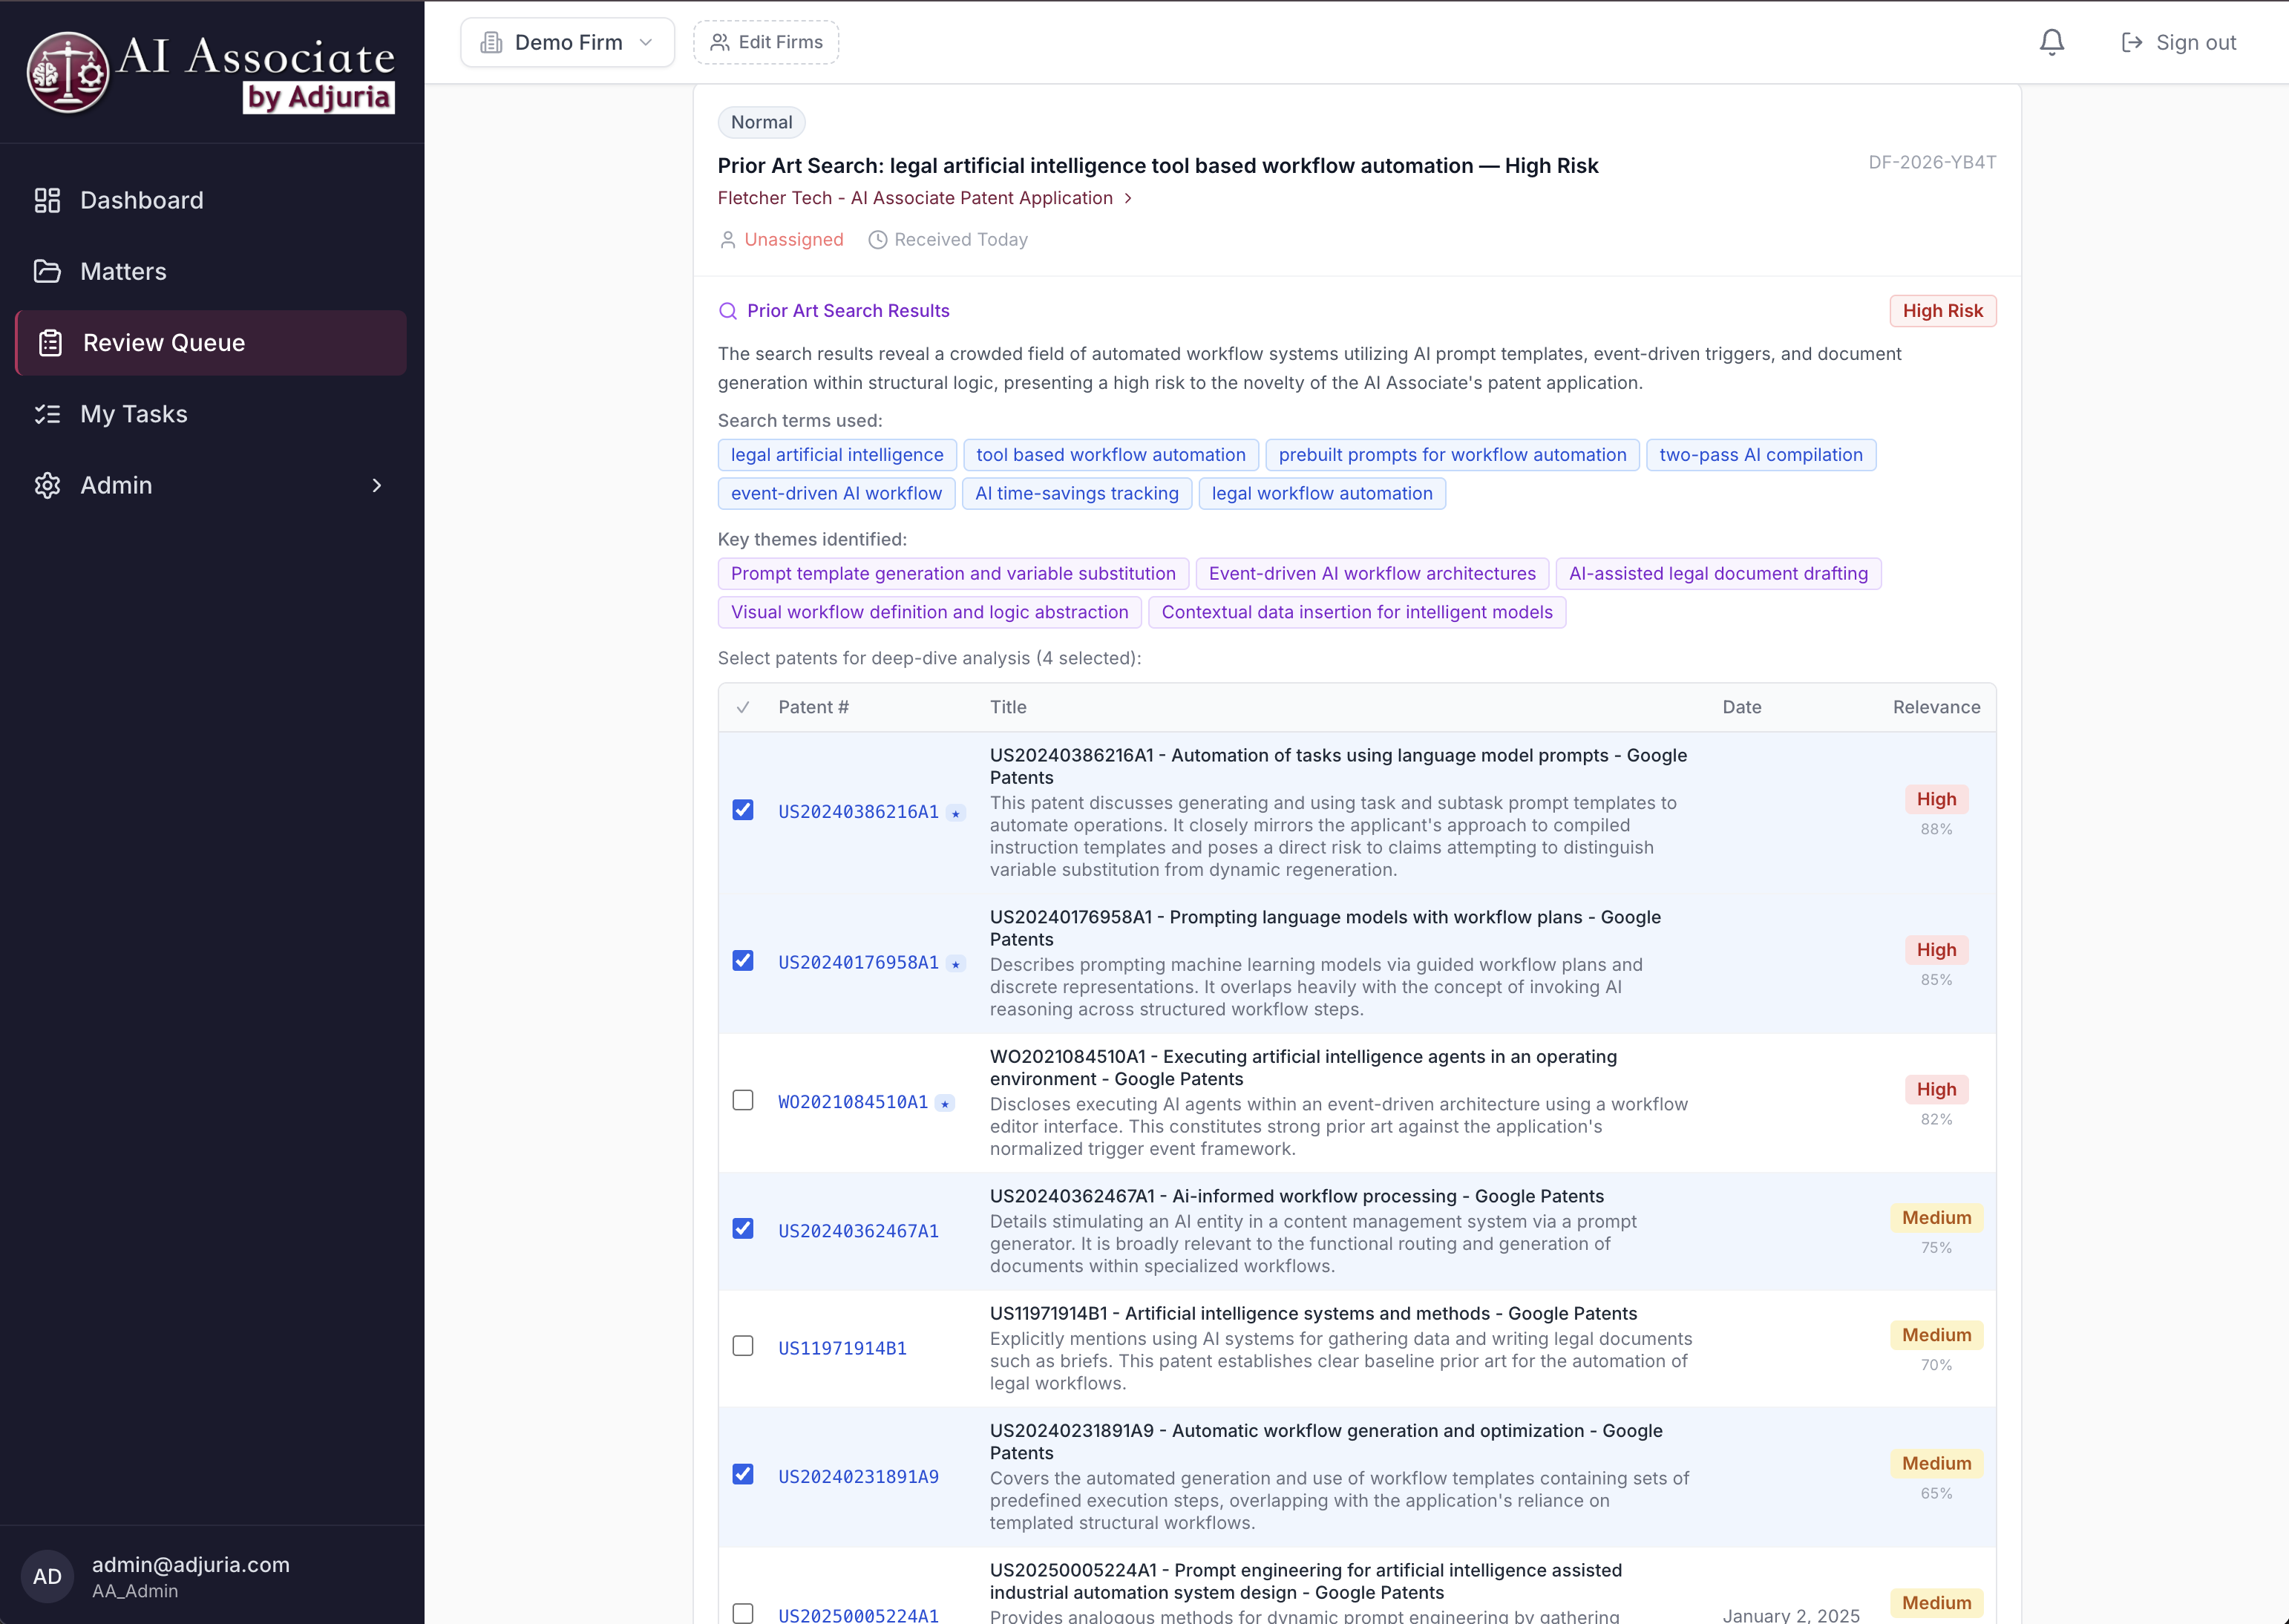The height and width of the screenshot is (1624, 2289).
Task: Expand the Admin submenu chevron
Action: click(x=377, y=485)
